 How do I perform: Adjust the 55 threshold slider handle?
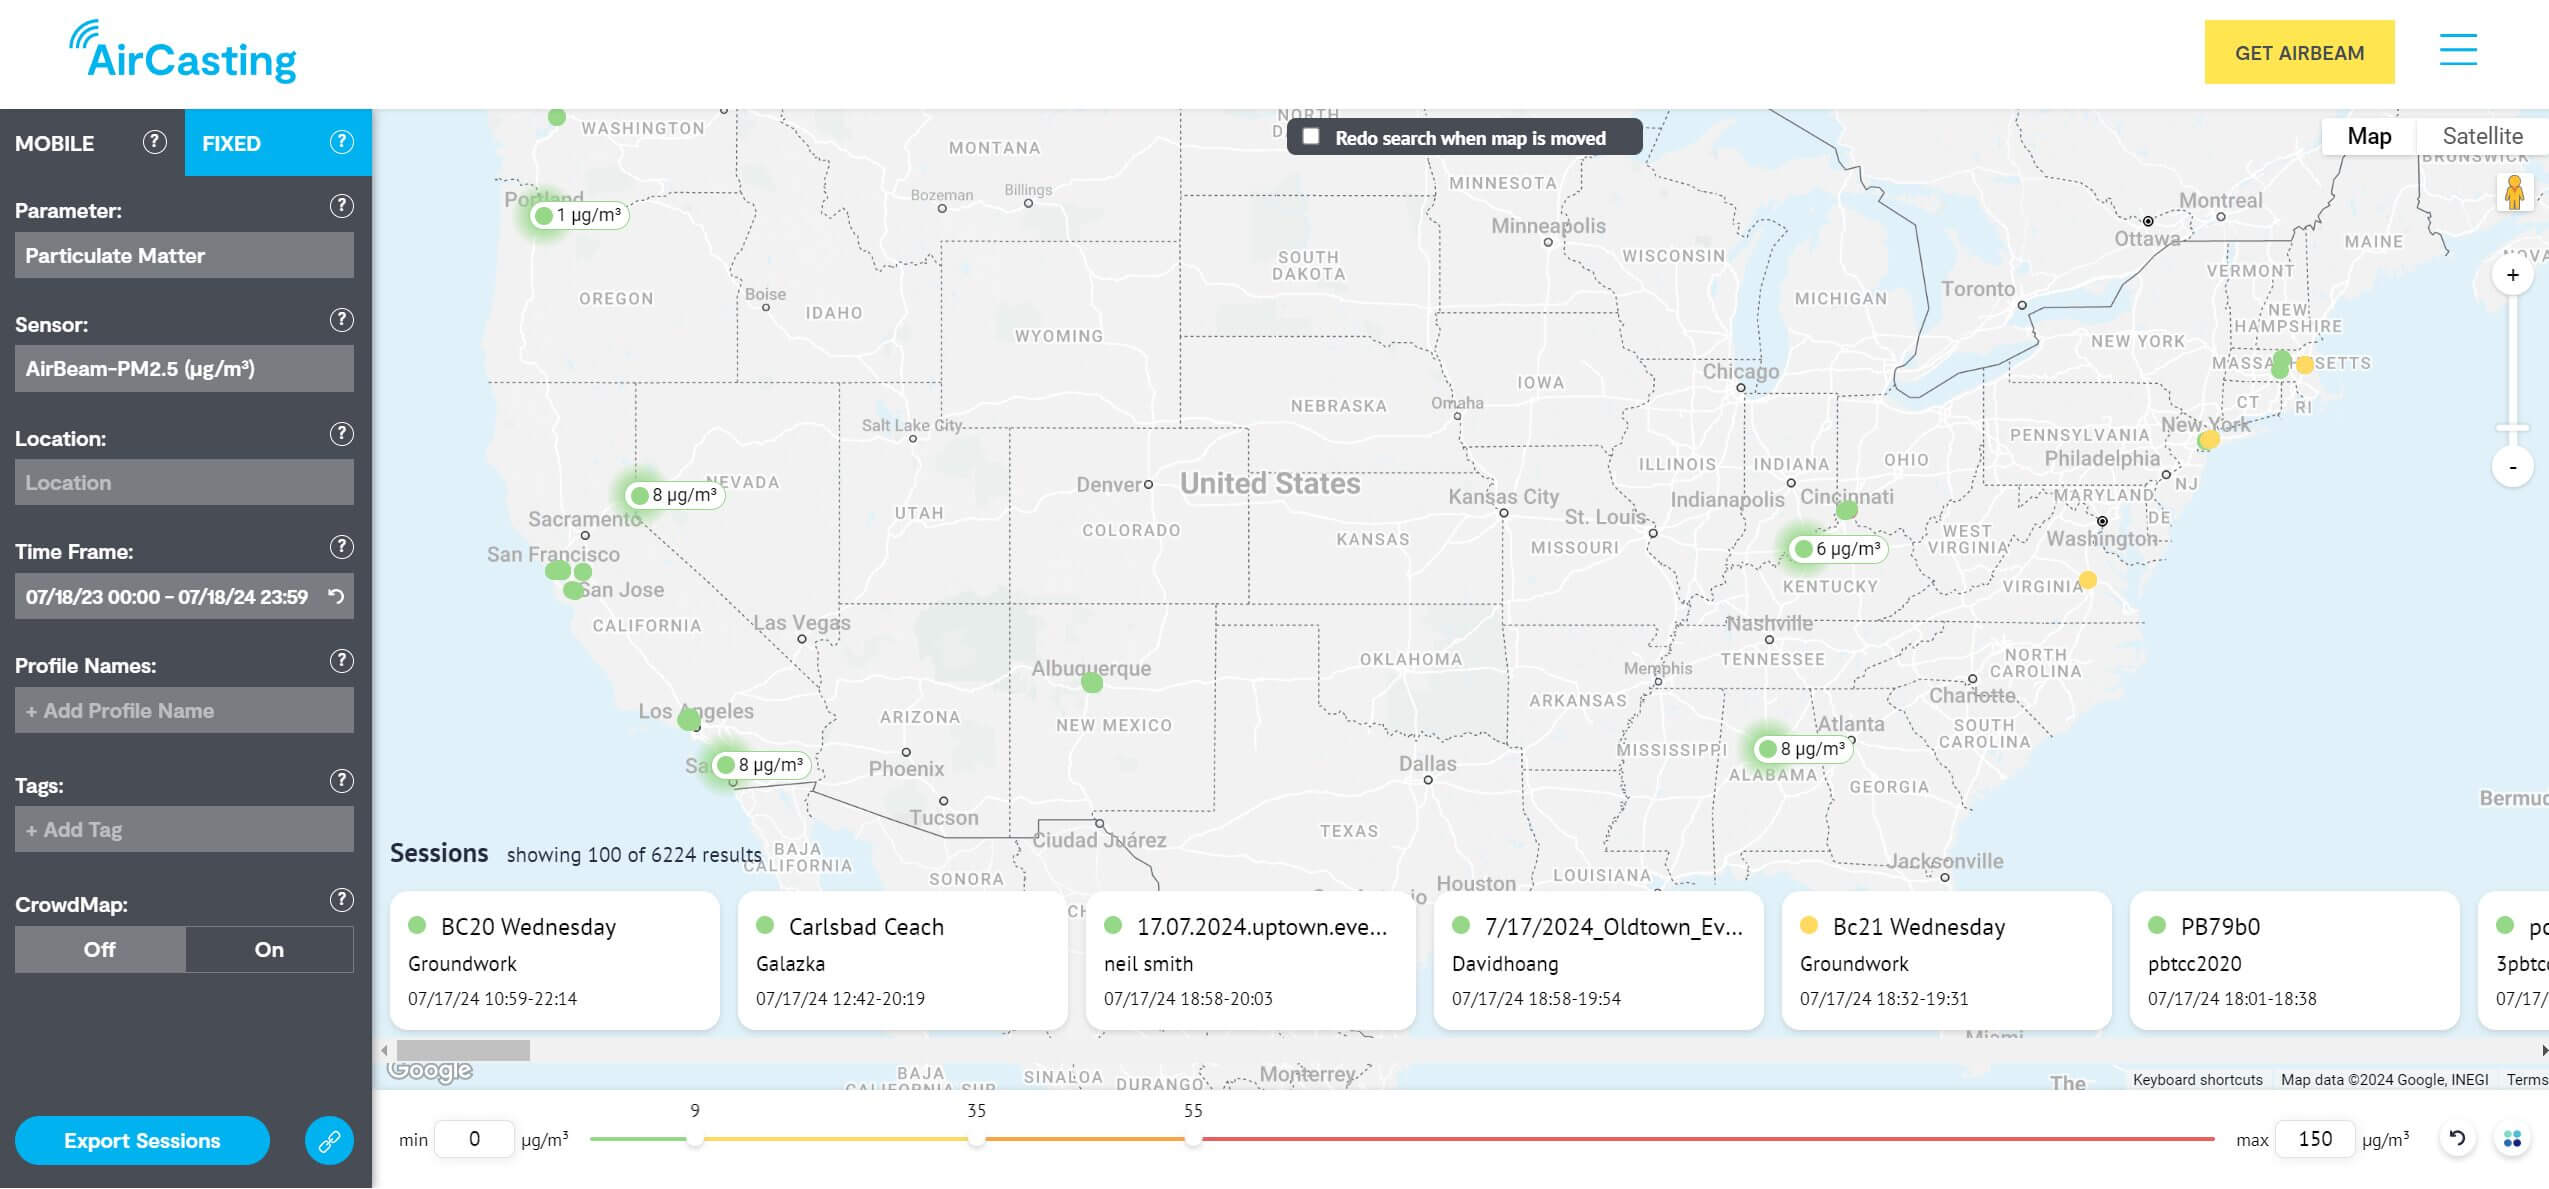1193,1139
